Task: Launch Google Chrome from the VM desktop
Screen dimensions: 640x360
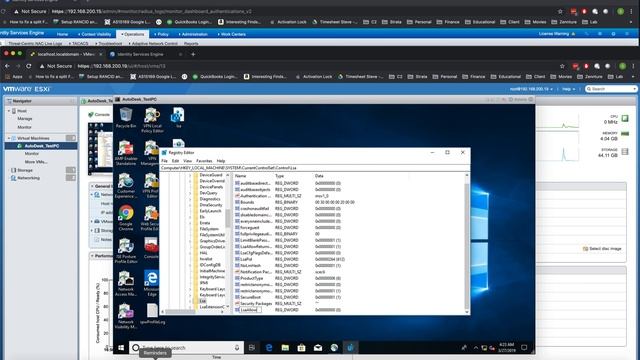Action: pos(126,218)
